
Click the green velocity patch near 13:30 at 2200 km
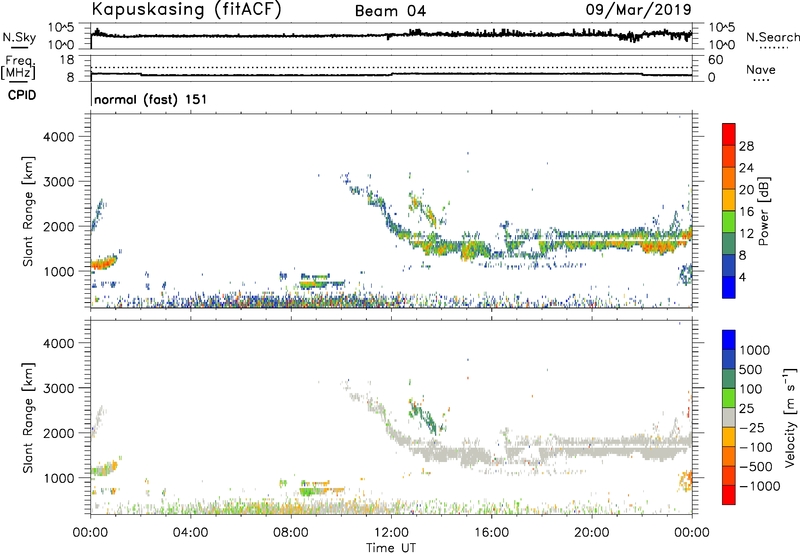430,420
